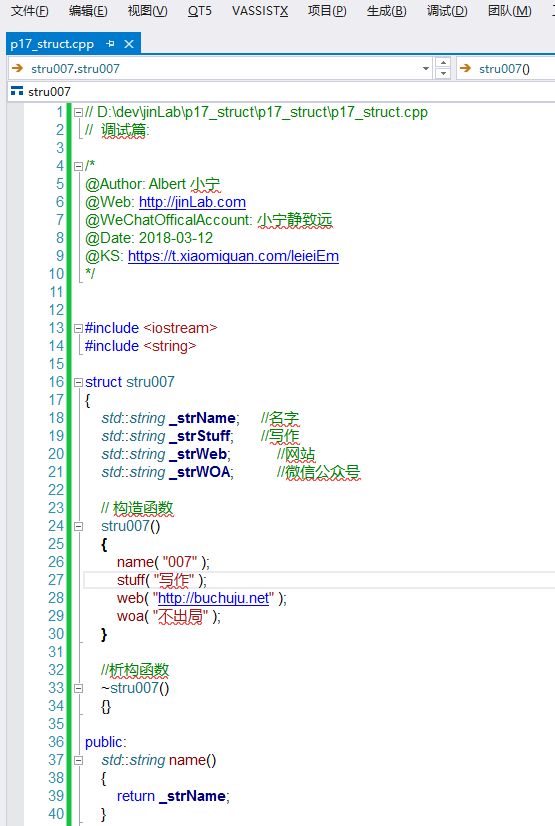Image resolution: width=555 pixels, height=826 pixels.
Task: Open the http://jinLab.com link
Action: point(192,202)
